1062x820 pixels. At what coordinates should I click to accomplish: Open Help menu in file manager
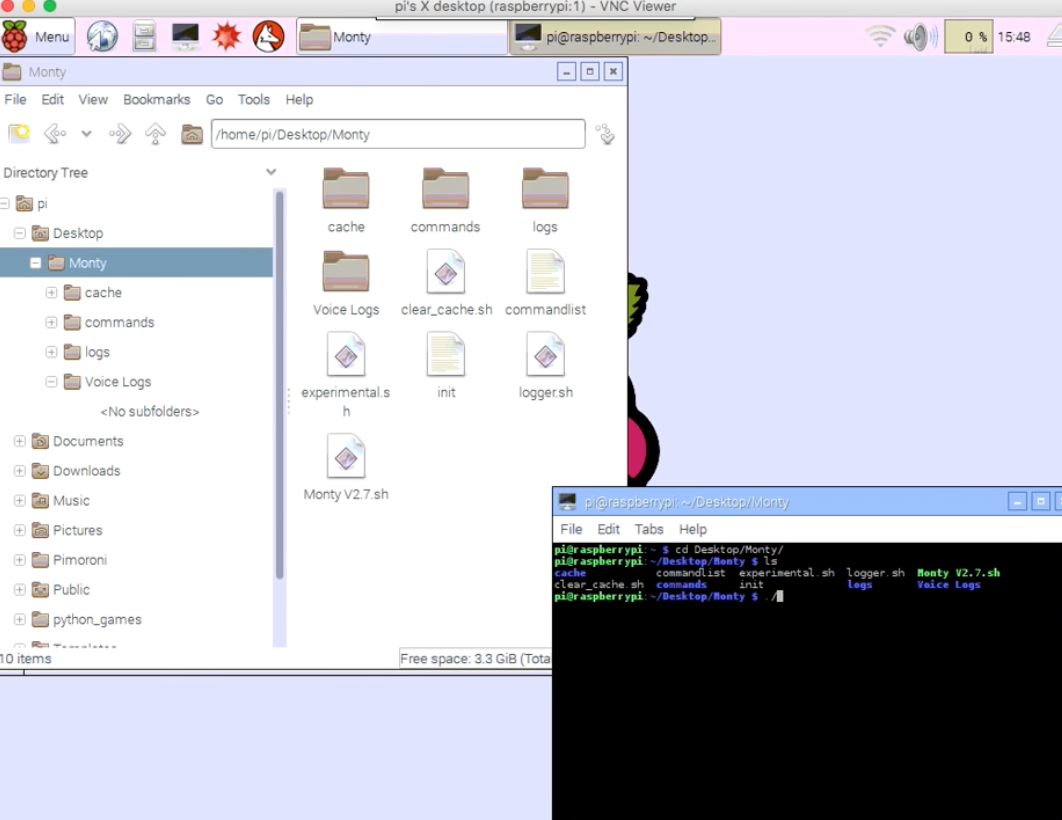299,100
